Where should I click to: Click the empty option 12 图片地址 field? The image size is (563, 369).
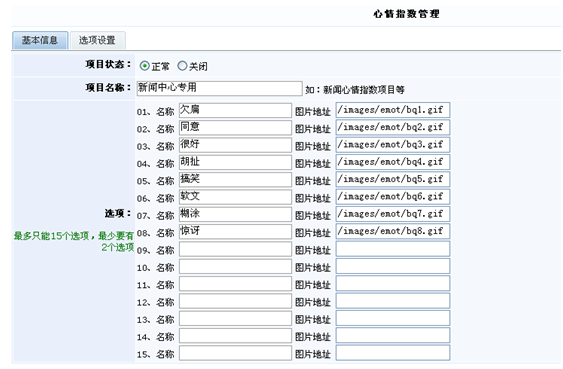point(393,300)
